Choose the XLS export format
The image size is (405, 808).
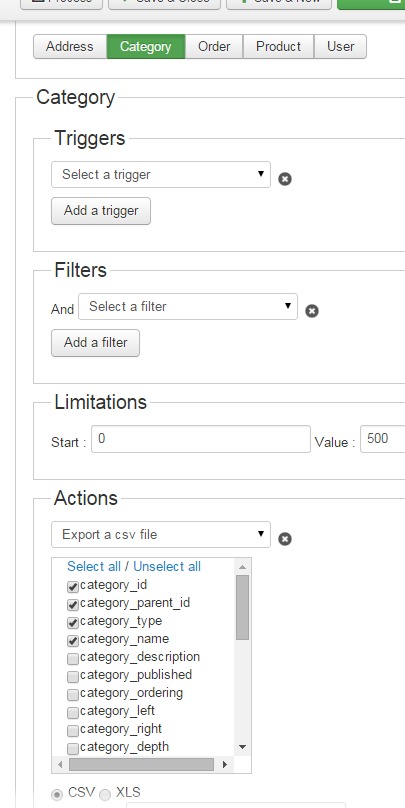tap(105, 795)
